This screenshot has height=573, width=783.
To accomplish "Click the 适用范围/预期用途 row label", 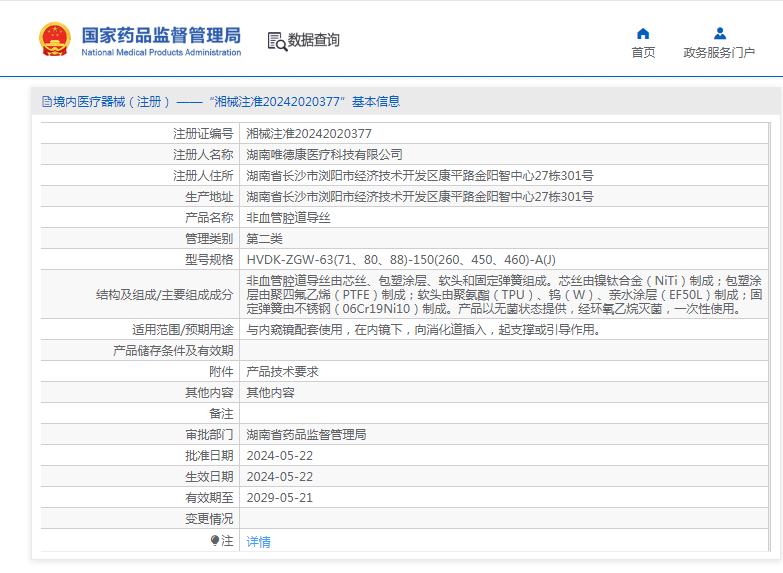I will tap(183, 330).
